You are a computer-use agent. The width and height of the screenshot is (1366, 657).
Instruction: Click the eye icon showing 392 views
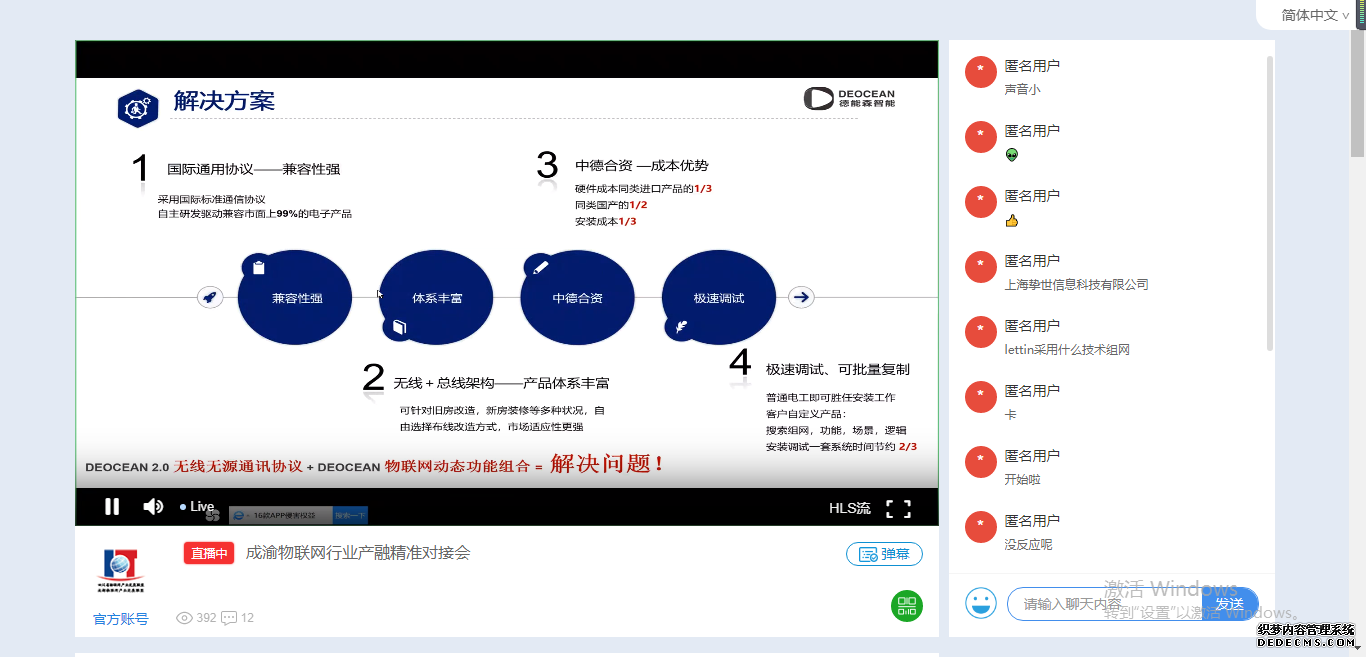point(184,618)
